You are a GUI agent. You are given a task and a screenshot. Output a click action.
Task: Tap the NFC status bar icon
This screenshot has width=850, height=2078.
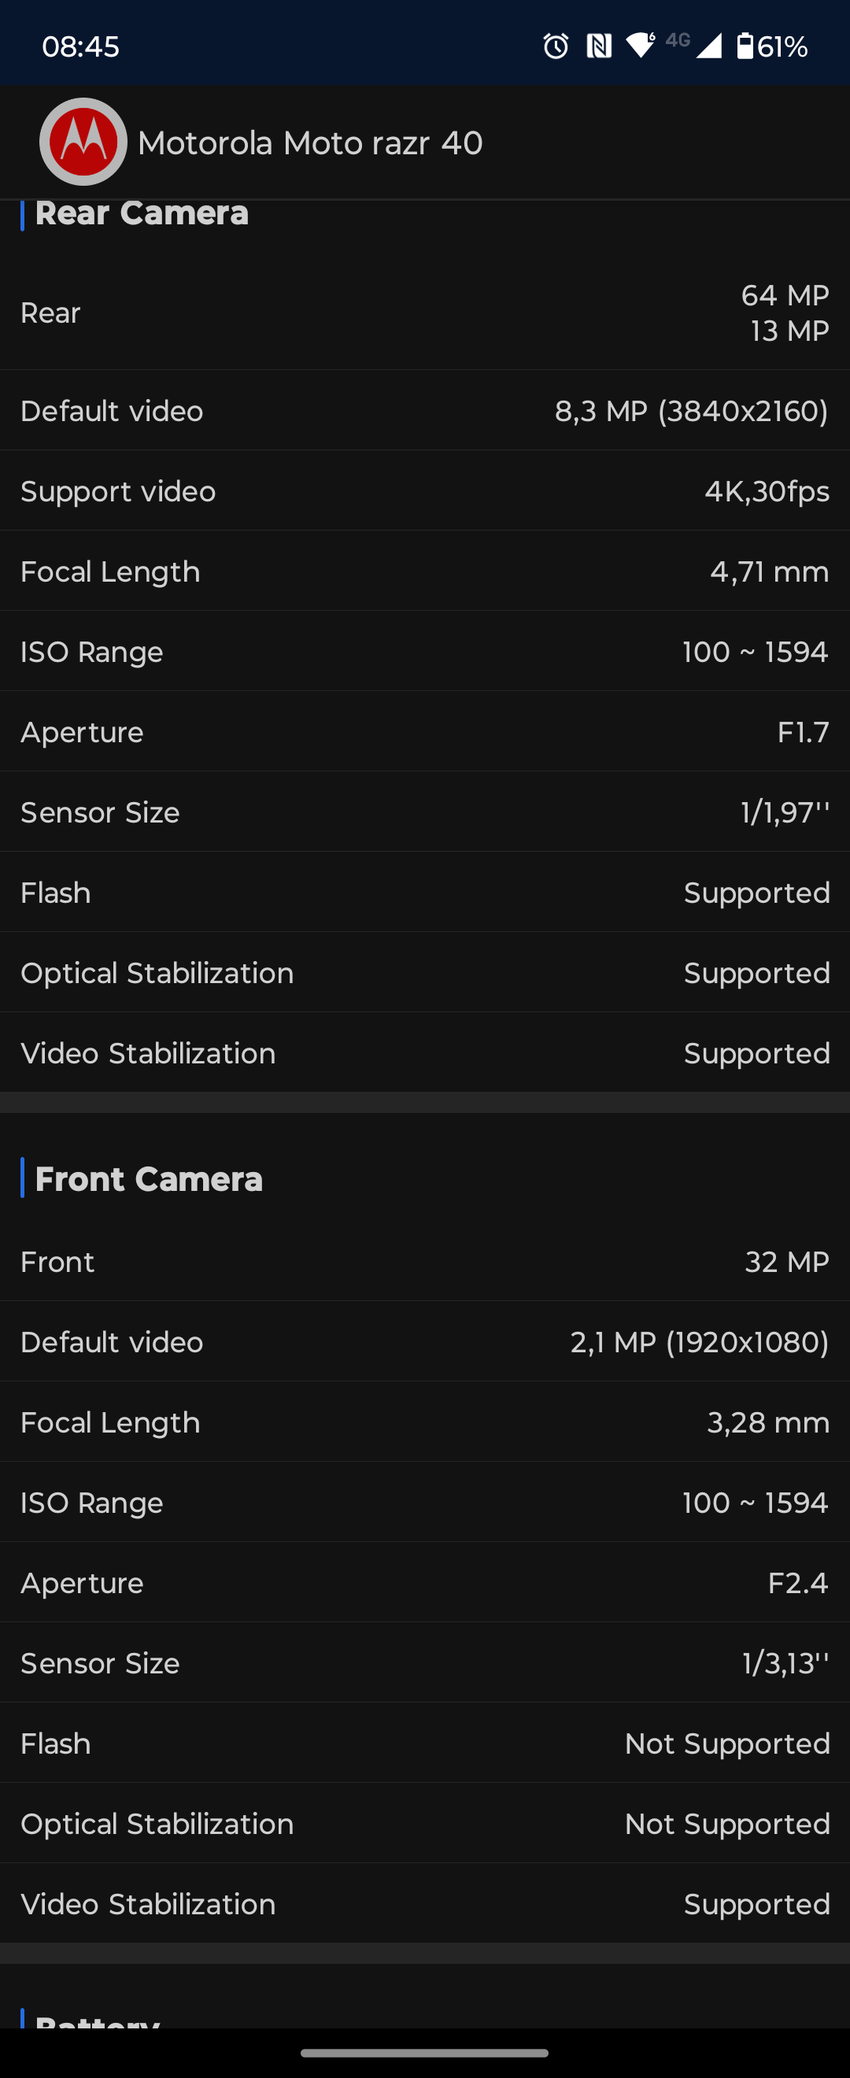point(599,46)
